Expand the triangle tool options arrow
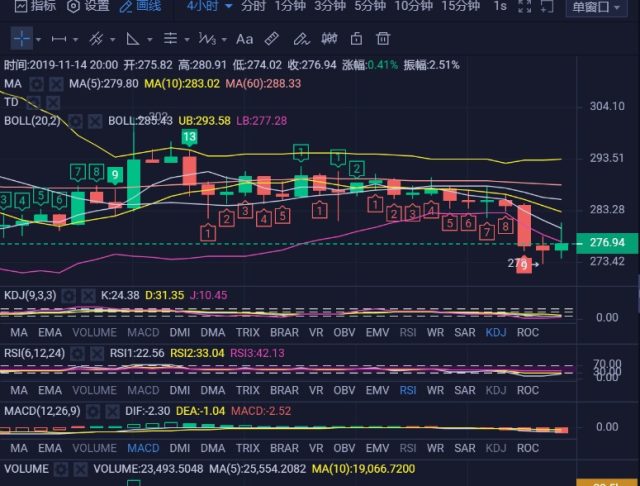 [150, 40]
